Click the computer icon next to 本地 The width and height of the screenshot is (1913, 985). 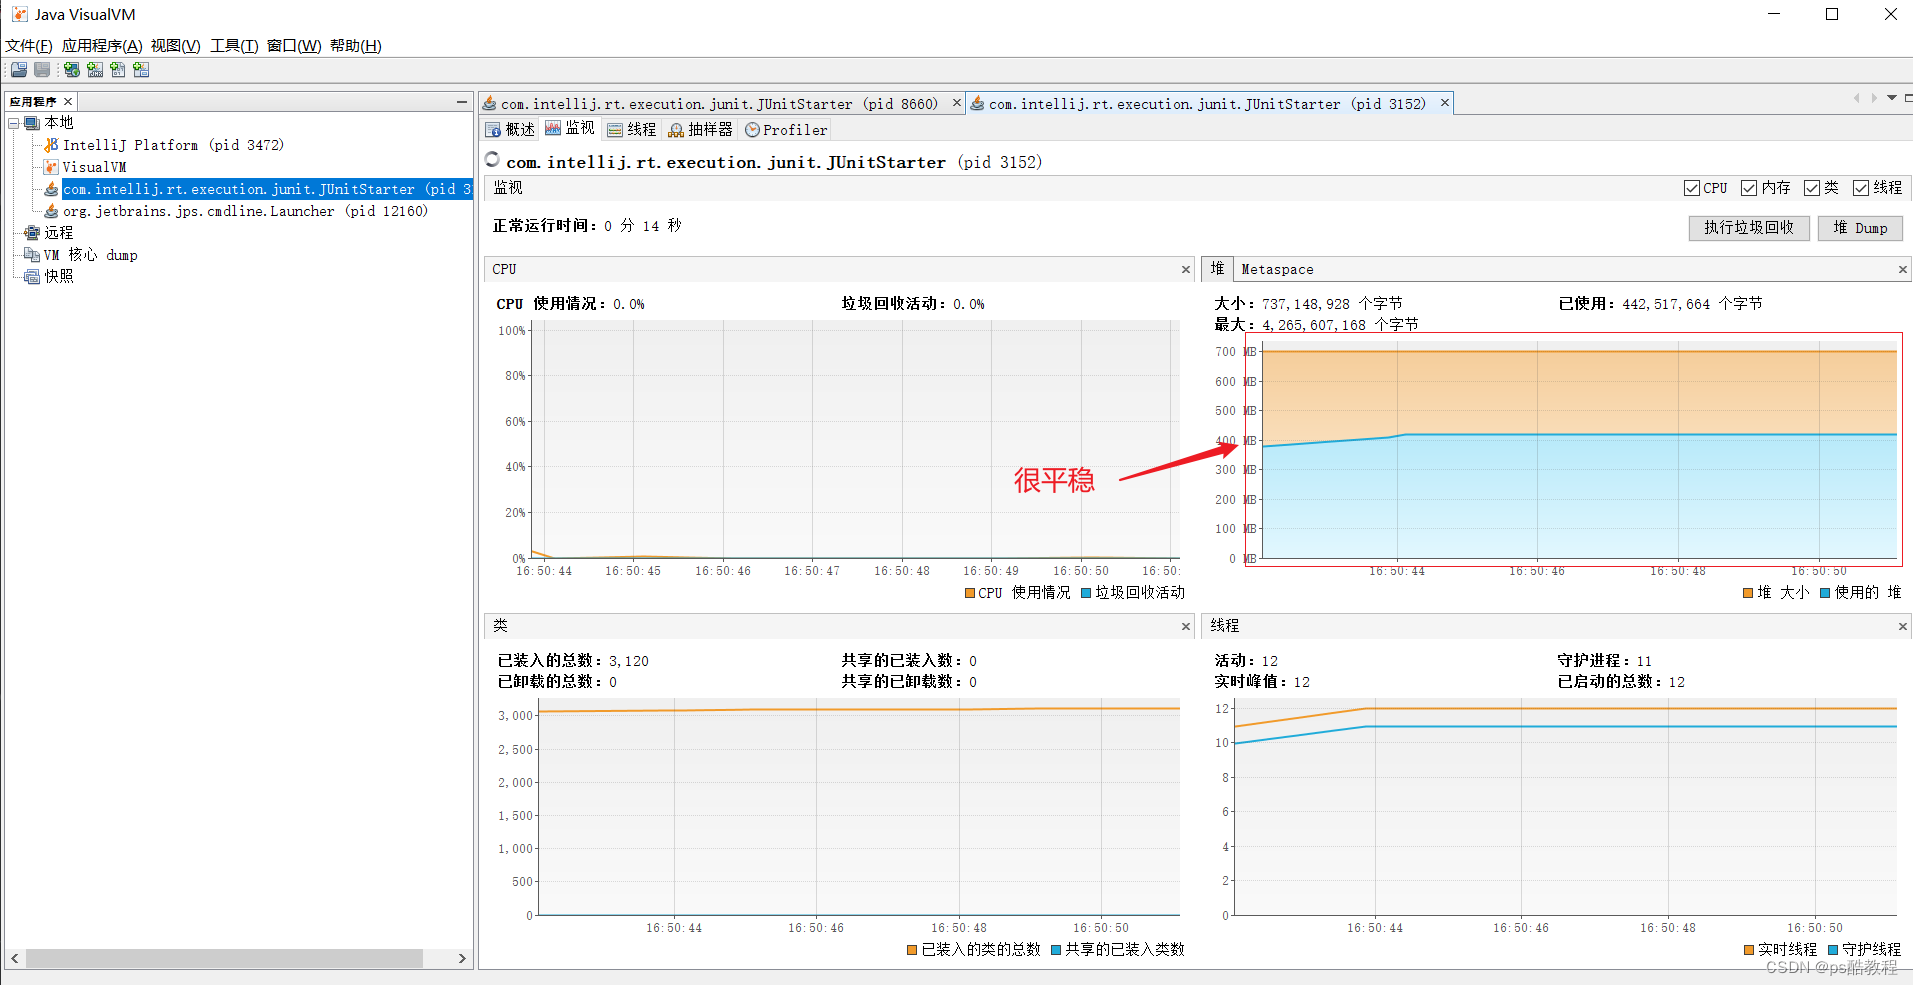[32, 122]
